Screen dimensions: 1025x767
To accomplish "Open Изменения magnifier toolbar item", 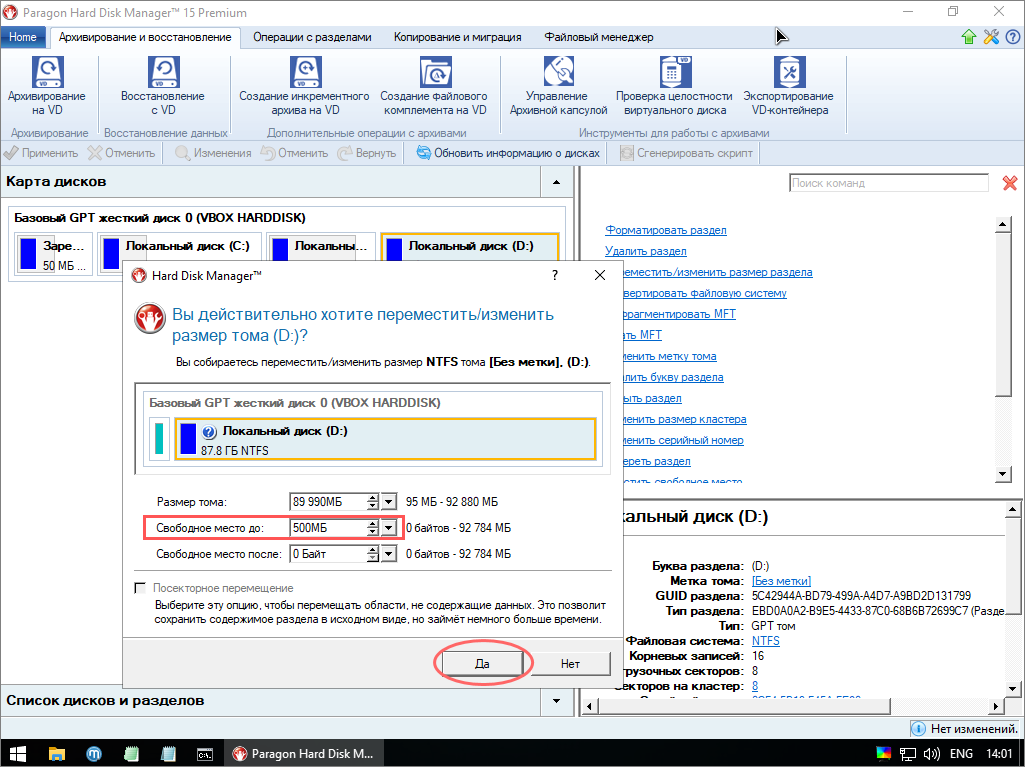I will click(x=213, y=153).
